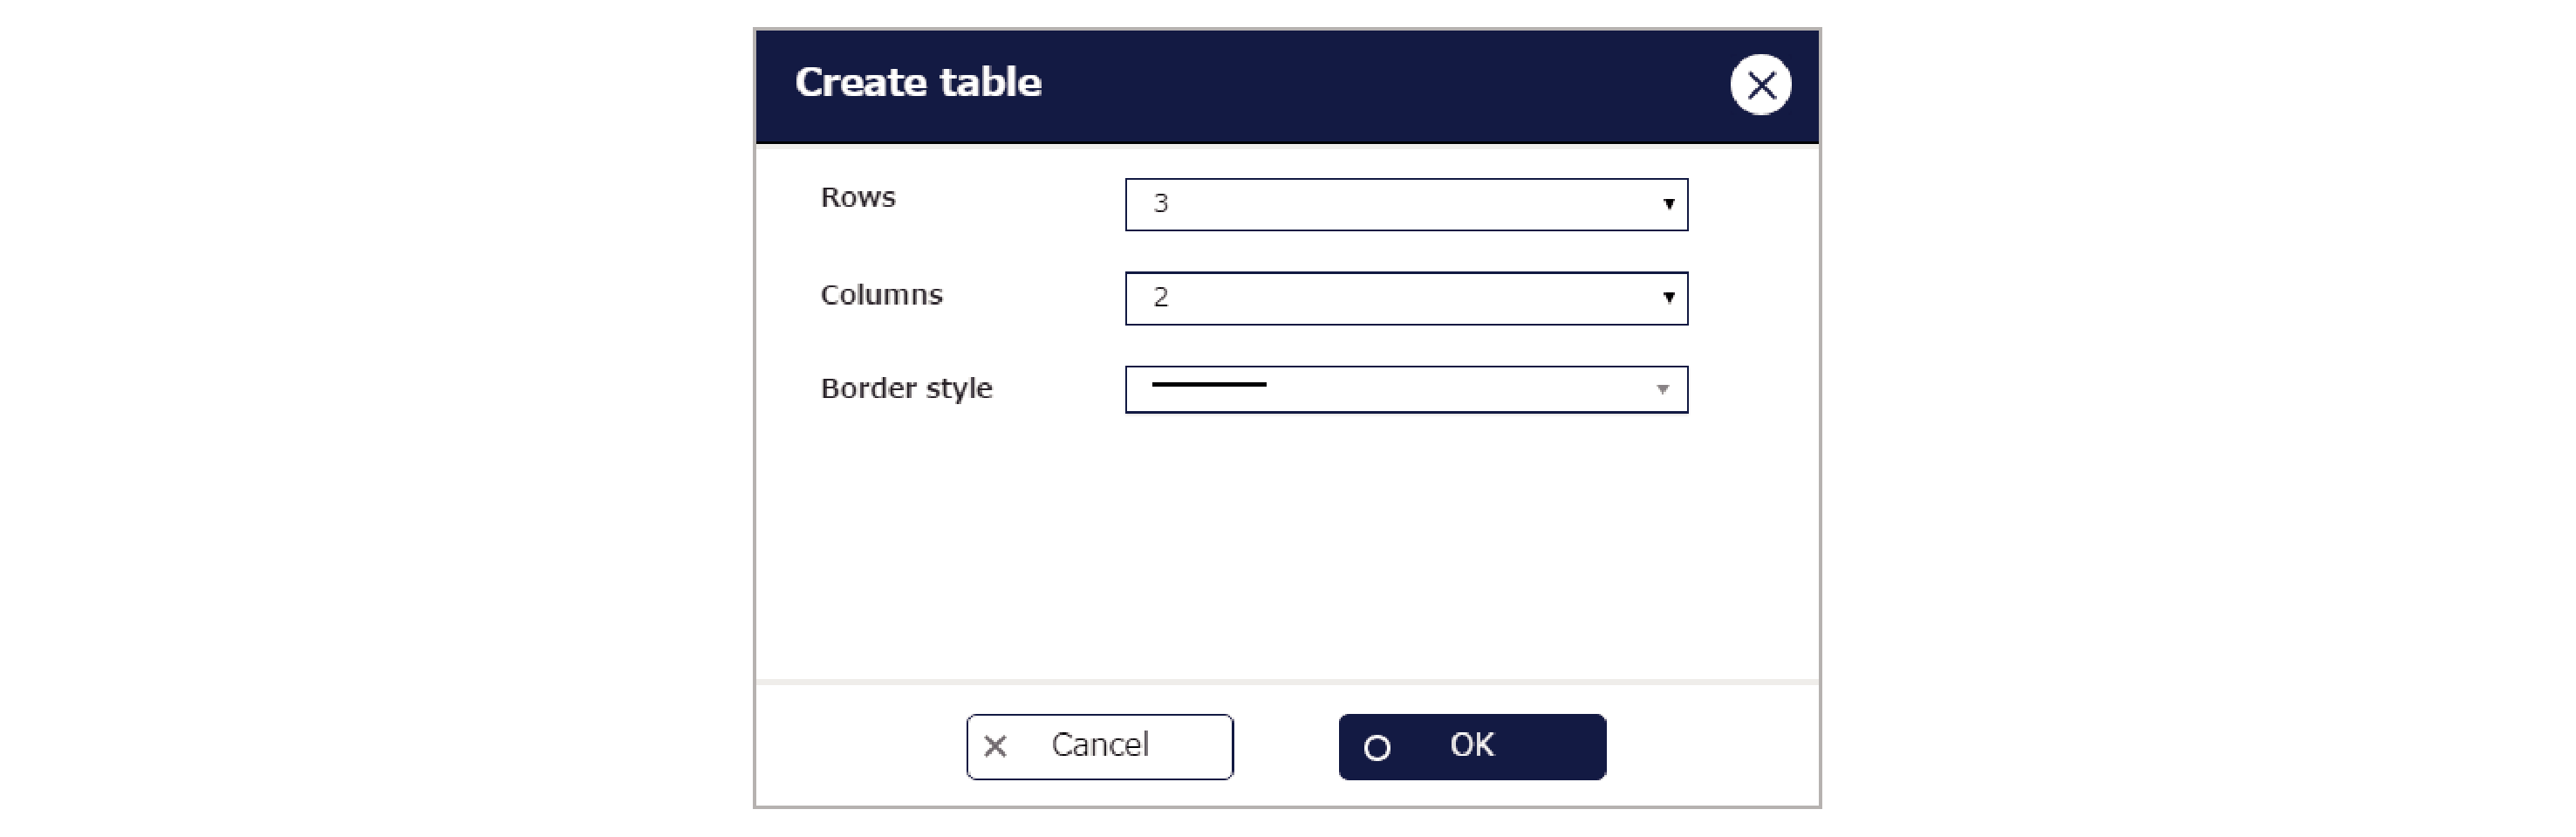Confirm table creation with OK
Screen dimensions: 2576x837
tap(1470, 745)
